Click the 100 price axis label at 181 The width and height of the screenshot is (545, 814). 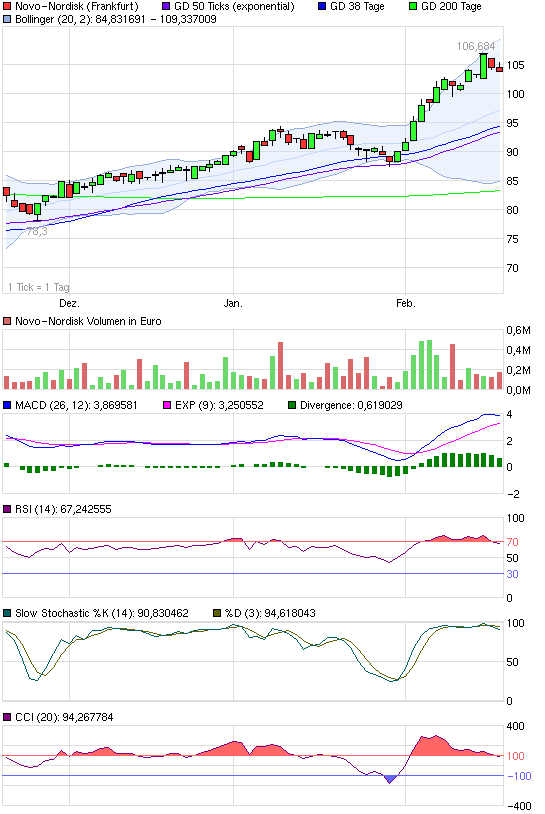tap(515, 94)
